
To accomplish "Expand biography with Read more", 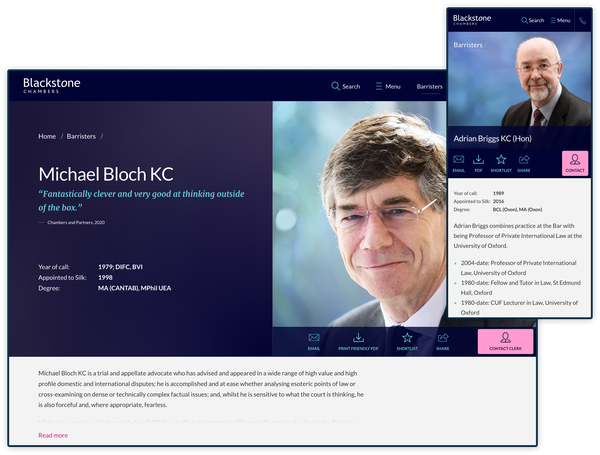I will (53, 435).
